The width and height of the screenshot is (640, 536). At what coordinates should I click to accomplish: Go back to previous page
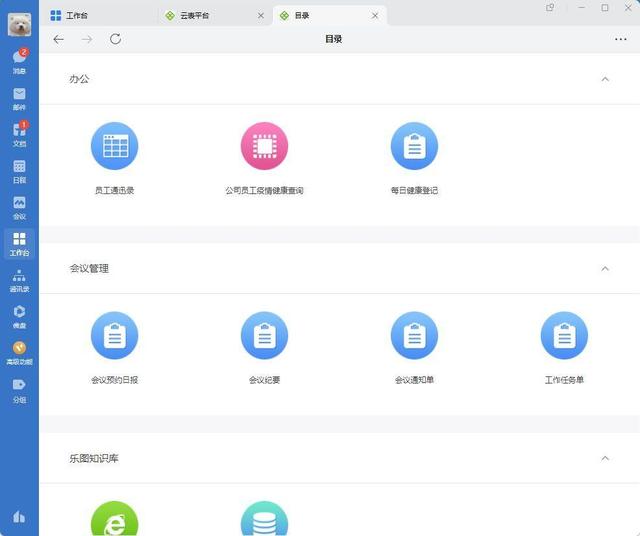pyautogui.click(x=58, y=39)
